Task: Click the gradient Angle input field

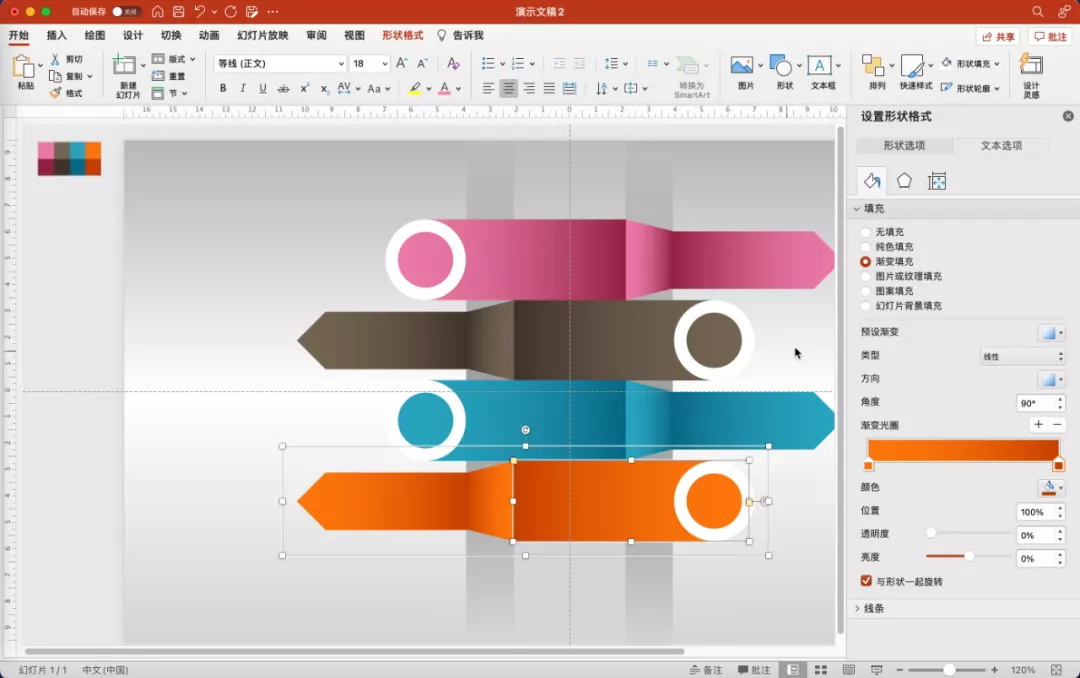Action: tap(1036, 403)
